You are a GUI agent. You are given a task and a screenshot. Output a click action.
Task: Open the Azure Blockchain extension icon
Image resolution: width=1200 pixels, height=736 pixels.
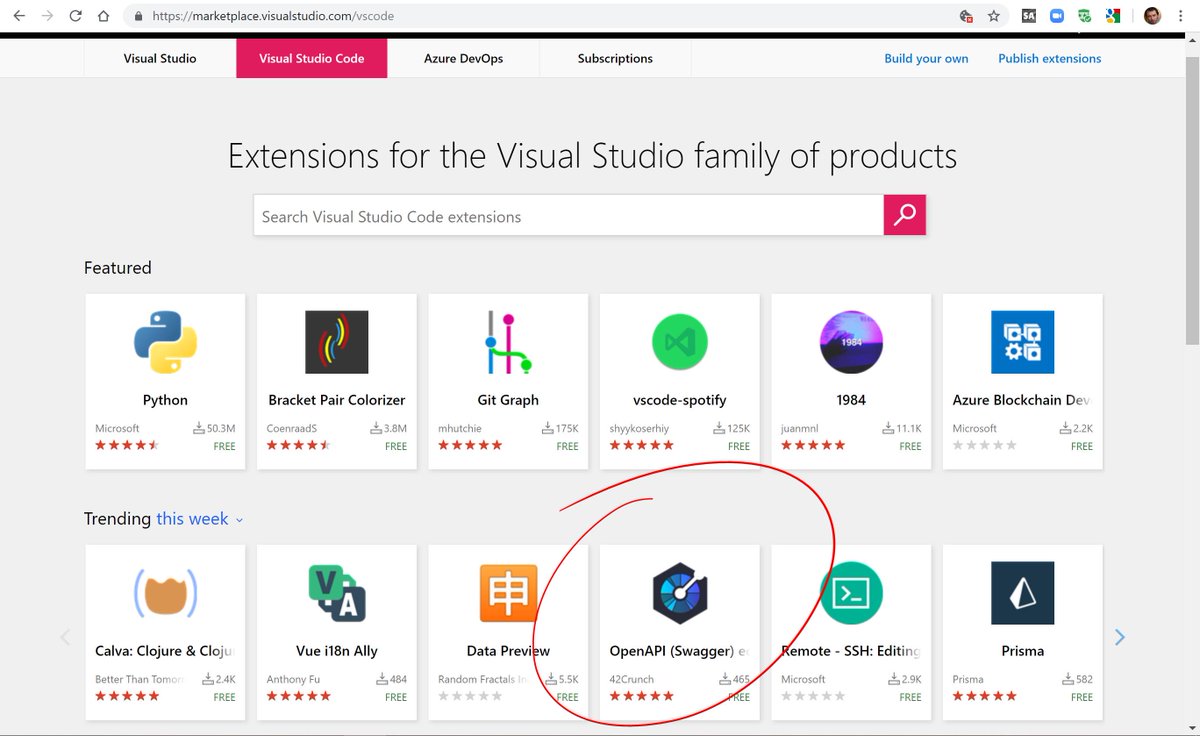tap(1023, 342)
